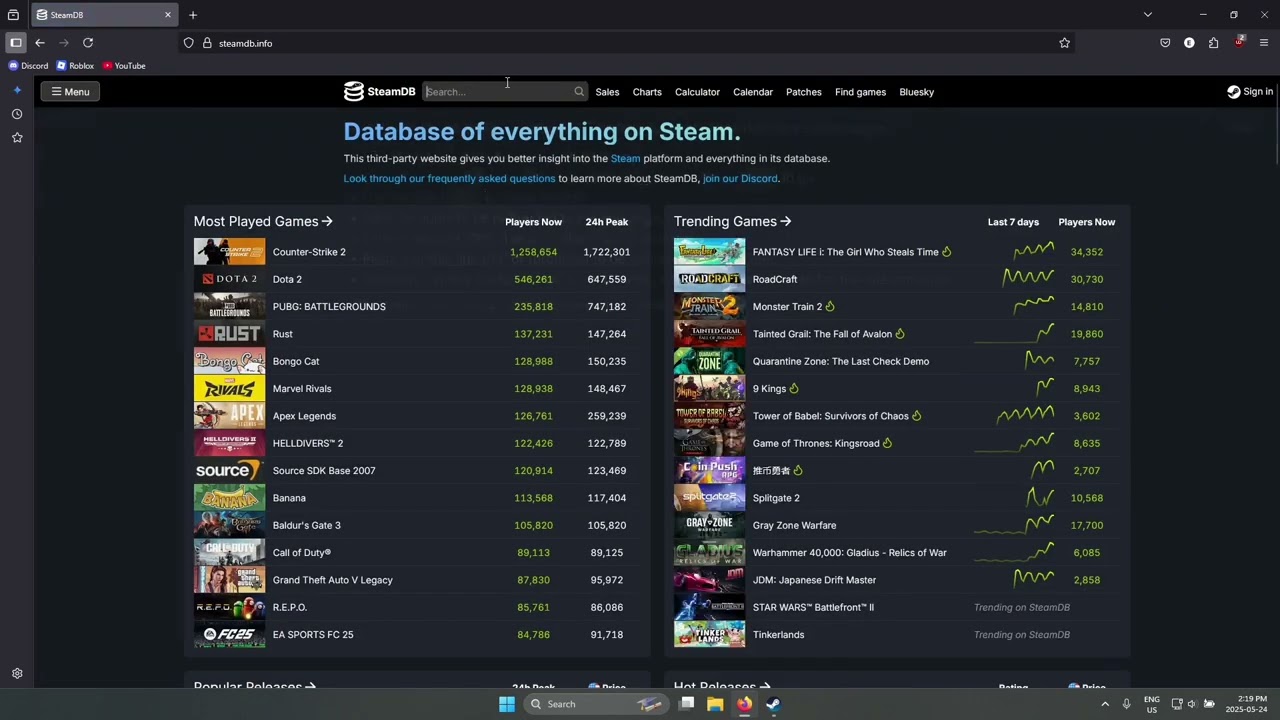
Task: Open the Calculator page
Action: pyautogui.click(x=697, y=92)
